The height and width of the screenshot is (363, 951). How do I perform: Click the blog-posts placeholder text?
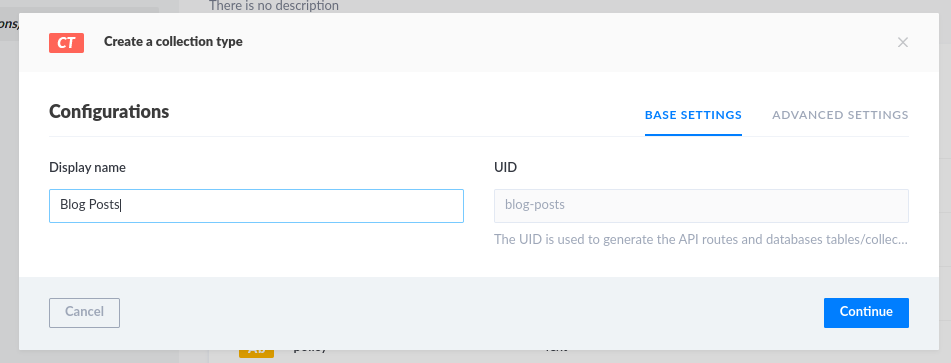pos(535,205)
